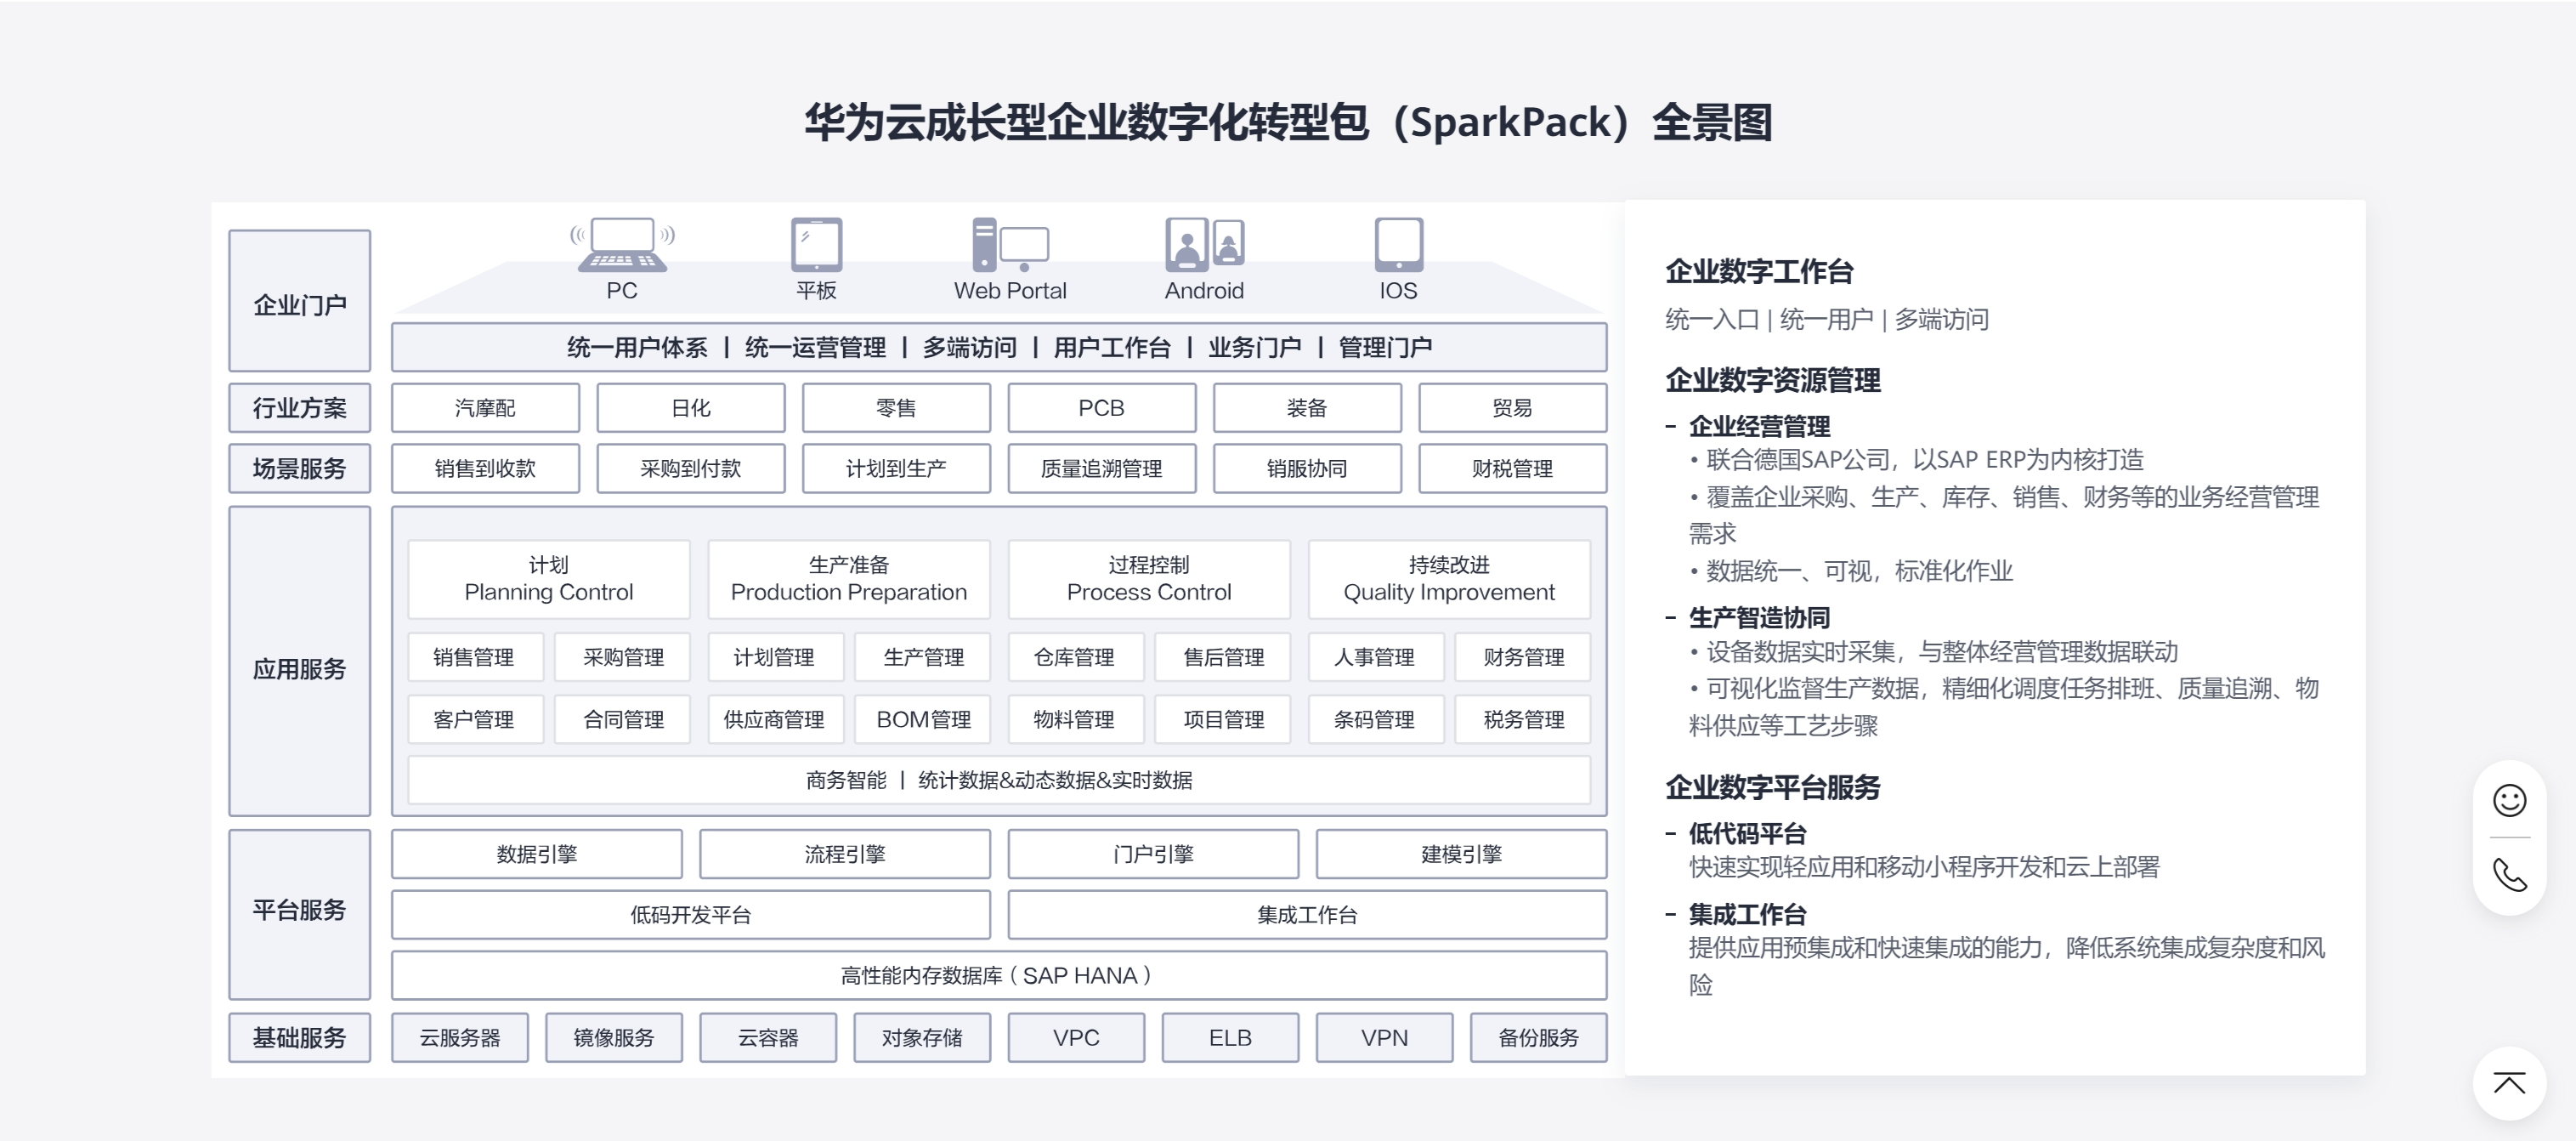Click the 高性能内存数据库 SAP HANA bar

pyautogui.click(x=999, y=975)
